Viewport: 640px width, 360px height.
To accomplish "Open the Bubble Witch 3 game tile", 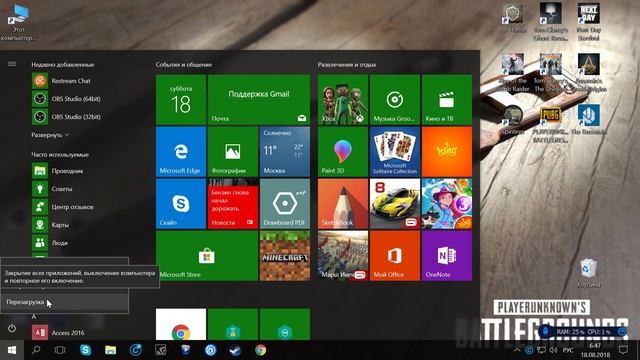I will [x=447, y=204].
